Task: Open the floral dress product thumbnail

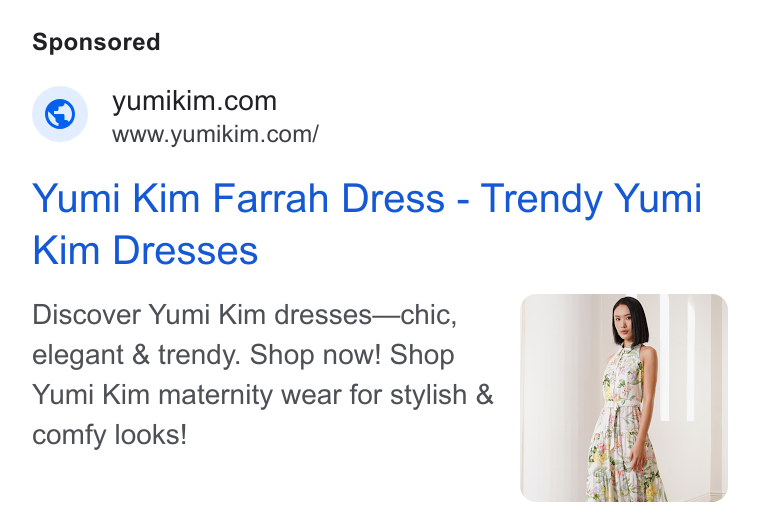Action: [x=624, y=398]
